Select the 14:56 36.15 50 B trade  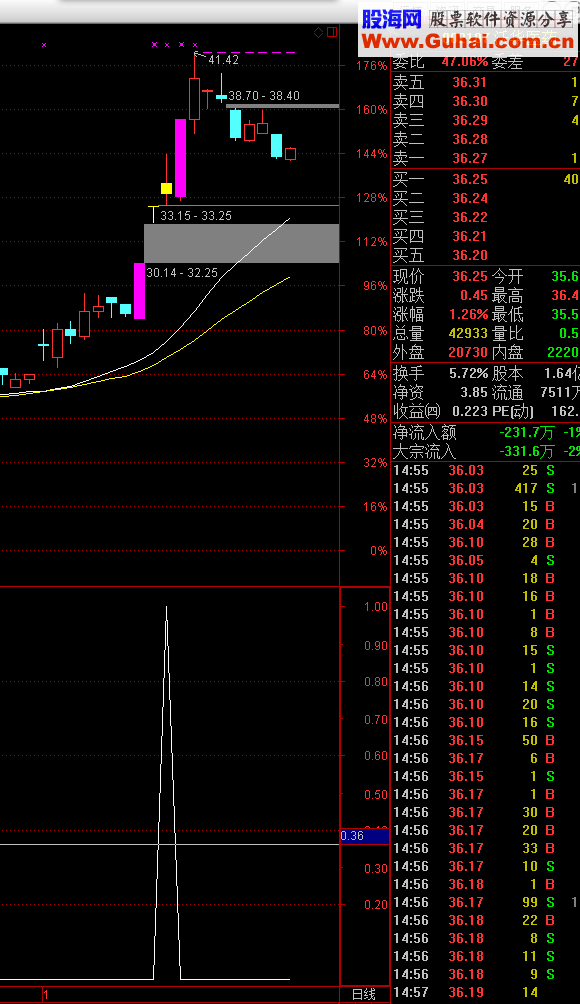tap(485, 740)
